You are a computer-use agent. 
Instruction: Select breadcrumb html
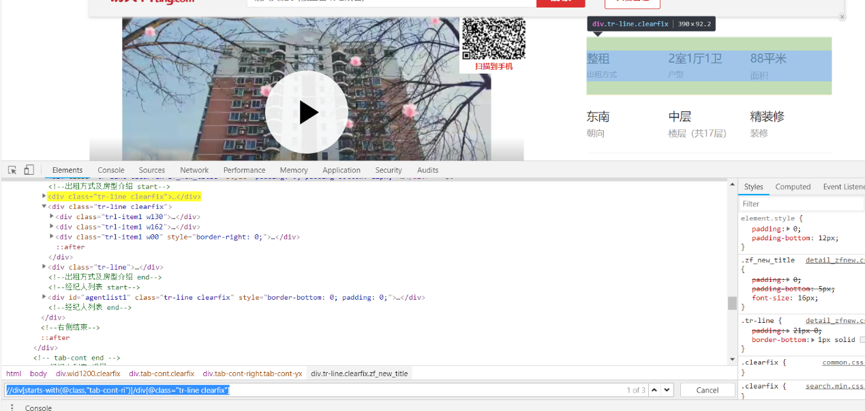click(13, 373)
